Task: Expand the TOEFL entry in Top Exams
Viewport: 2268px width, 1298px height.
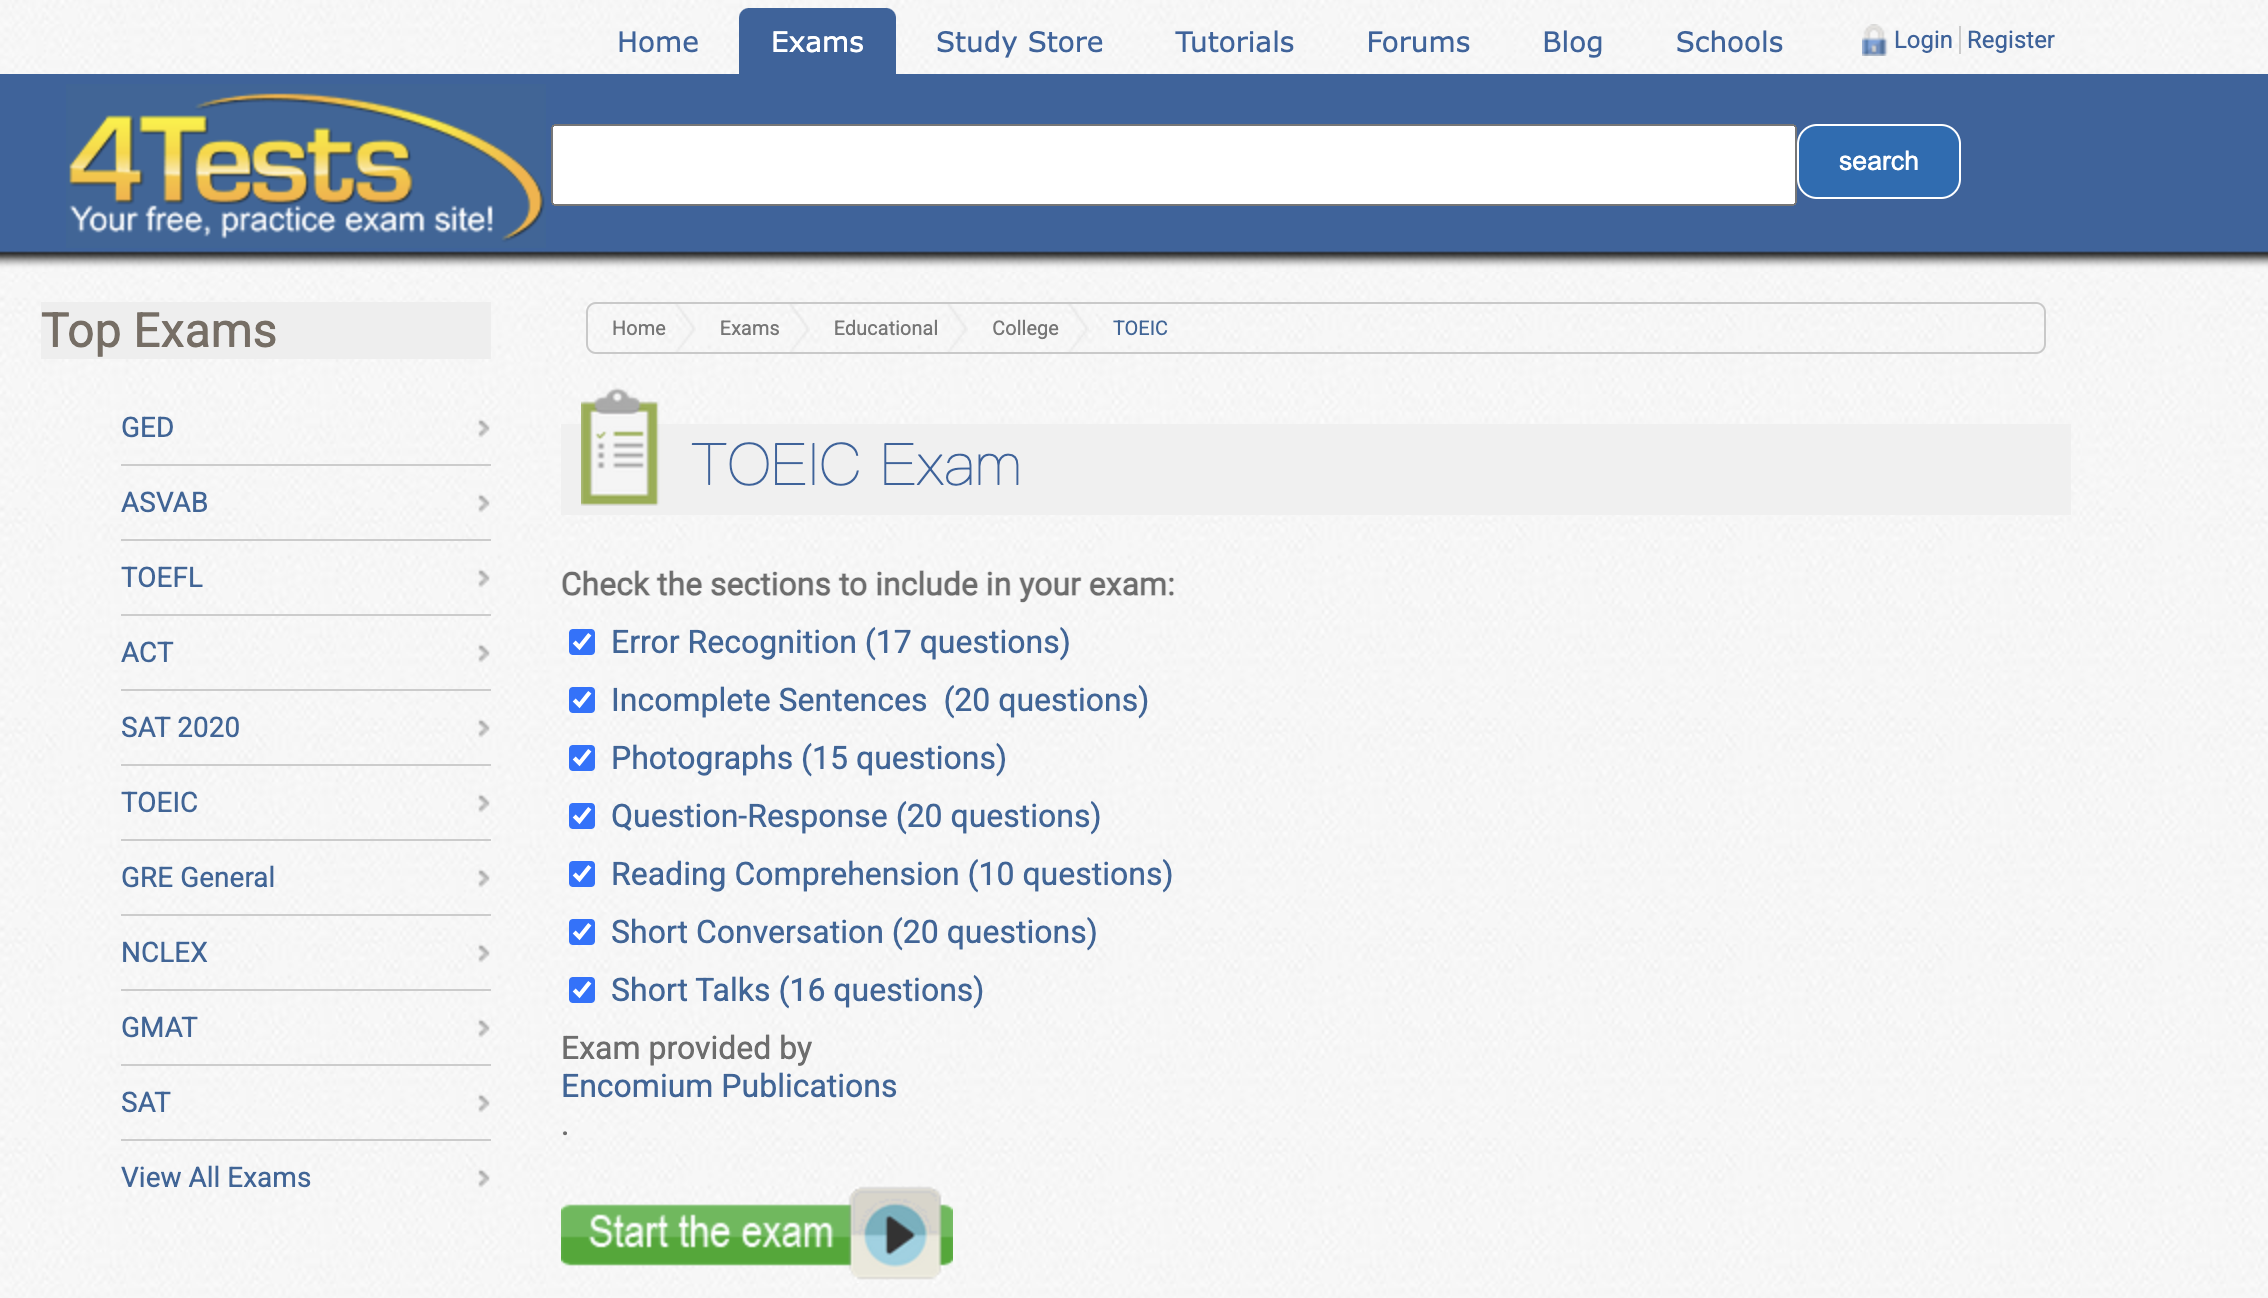Action: click(x=162, y=577)
